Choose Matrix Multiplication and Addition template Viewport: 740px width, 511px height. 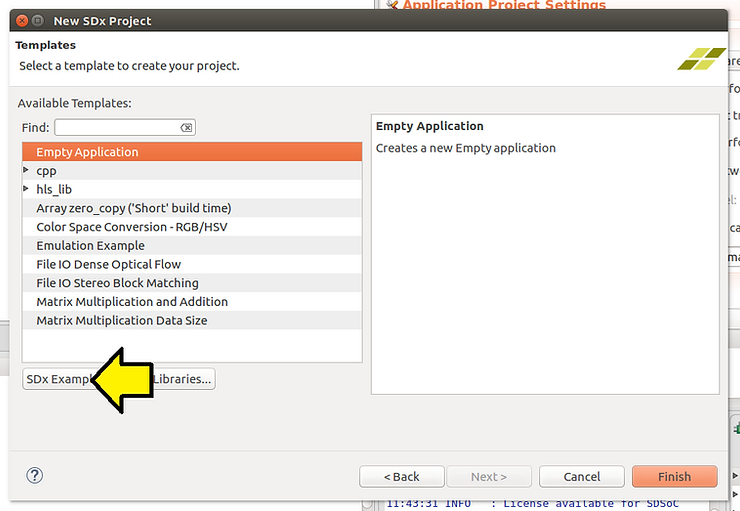tap(132, 302)
